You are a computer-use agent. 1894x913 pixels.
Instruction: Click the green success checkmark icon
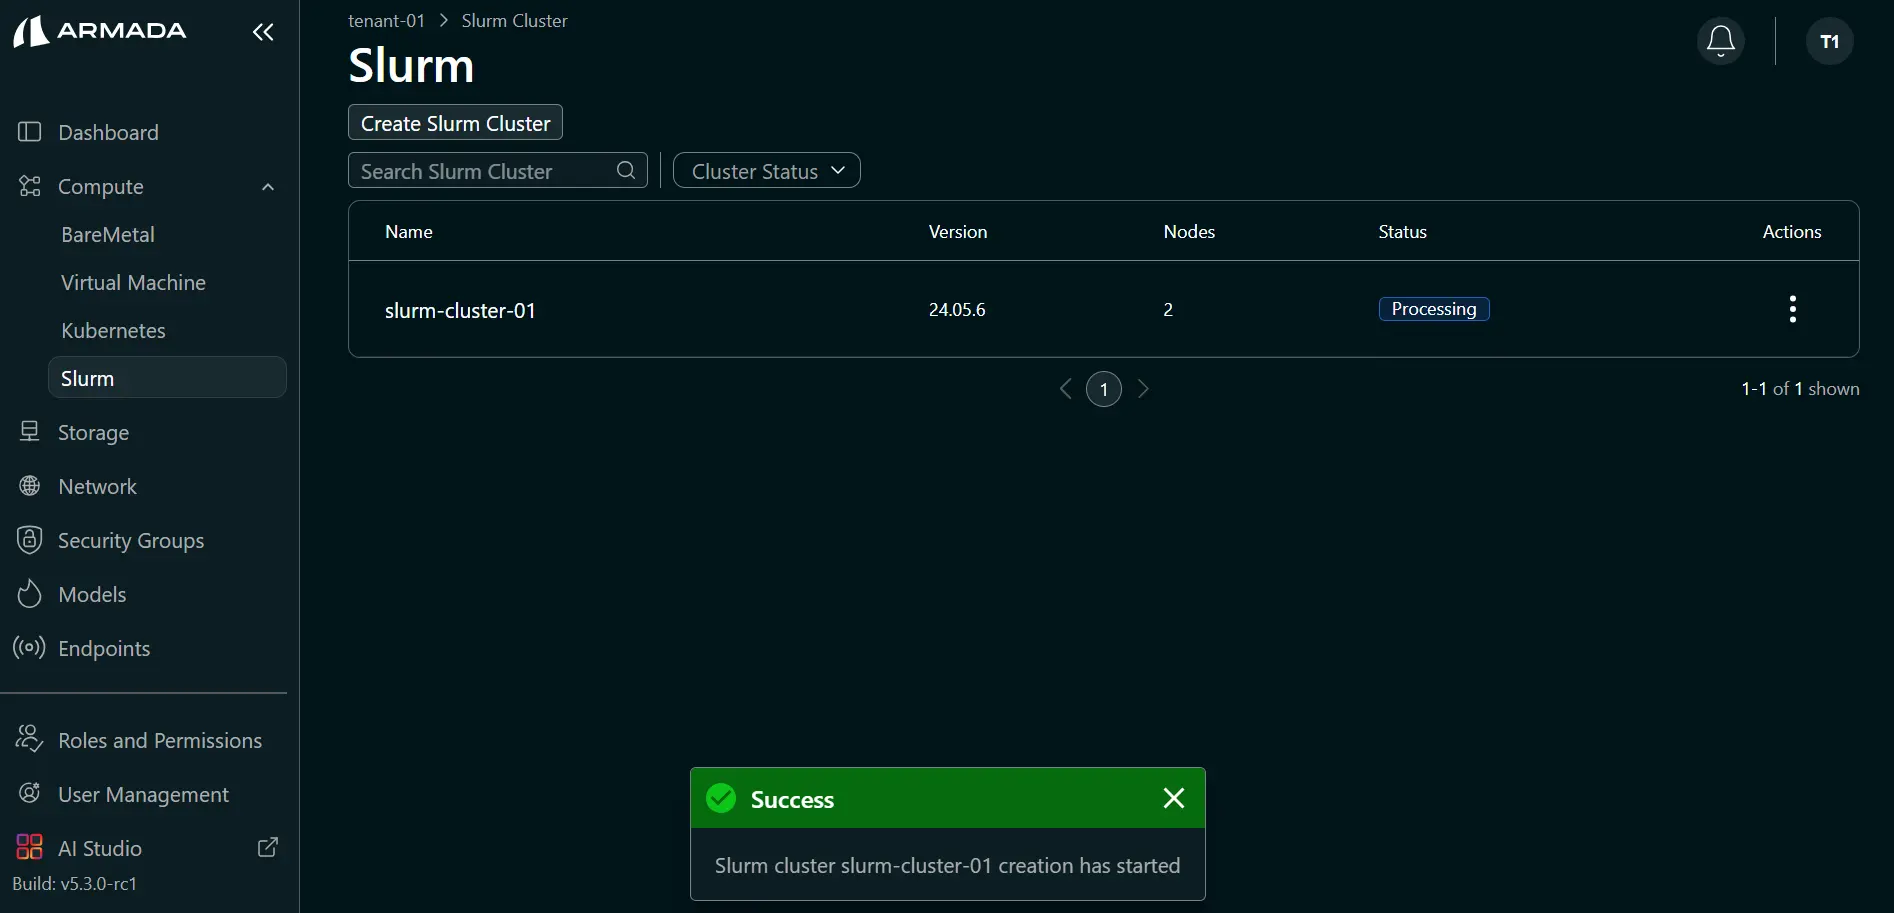(x=721, y=798)
